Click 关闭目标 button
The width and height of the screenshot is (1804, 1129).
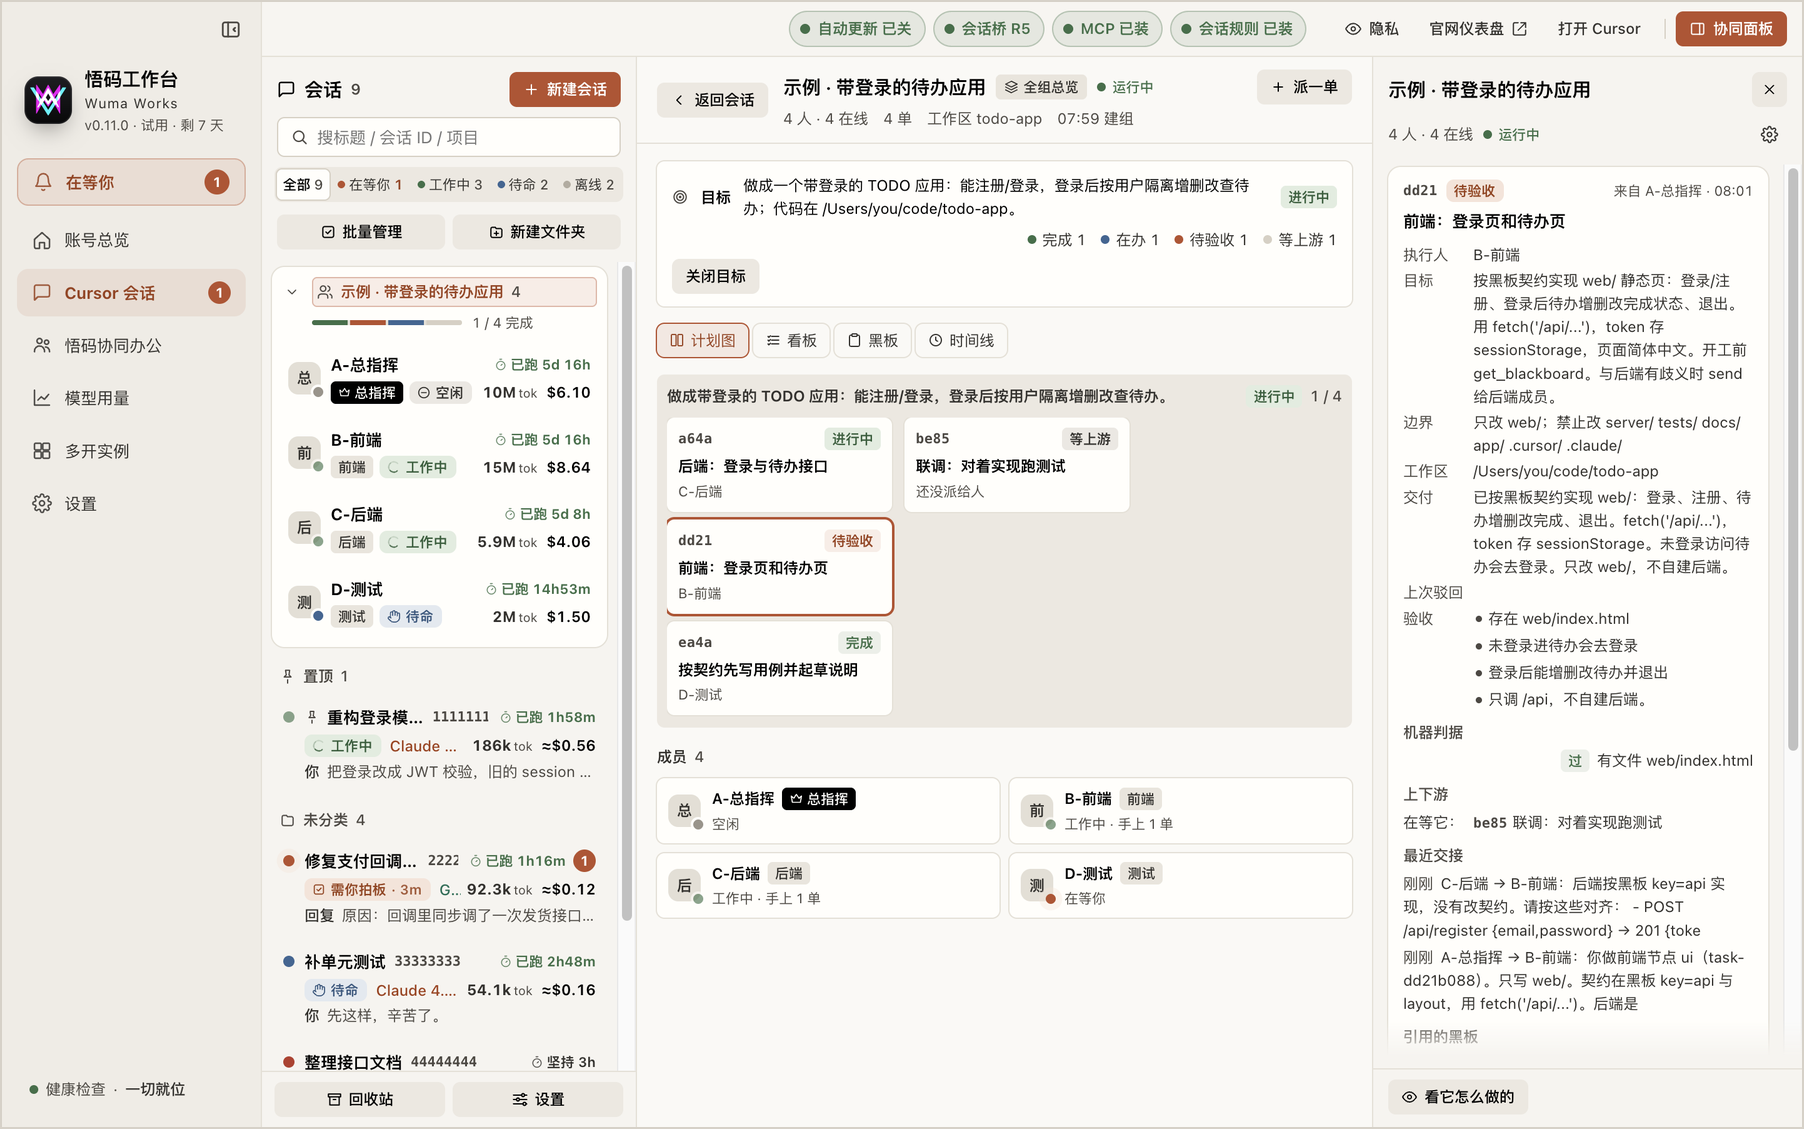pos(716,276)
